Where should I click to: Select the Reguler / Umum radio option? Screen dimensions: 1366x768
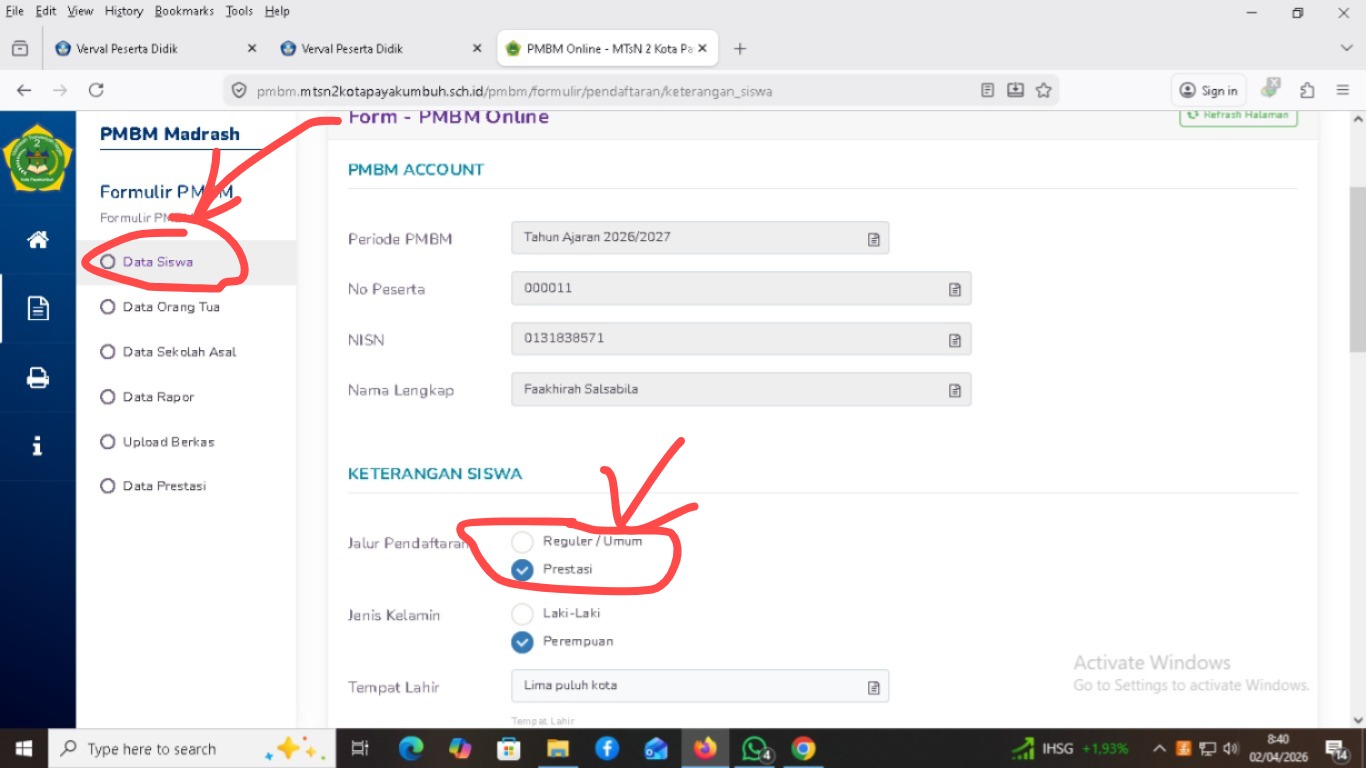click(x=522, y=542)
